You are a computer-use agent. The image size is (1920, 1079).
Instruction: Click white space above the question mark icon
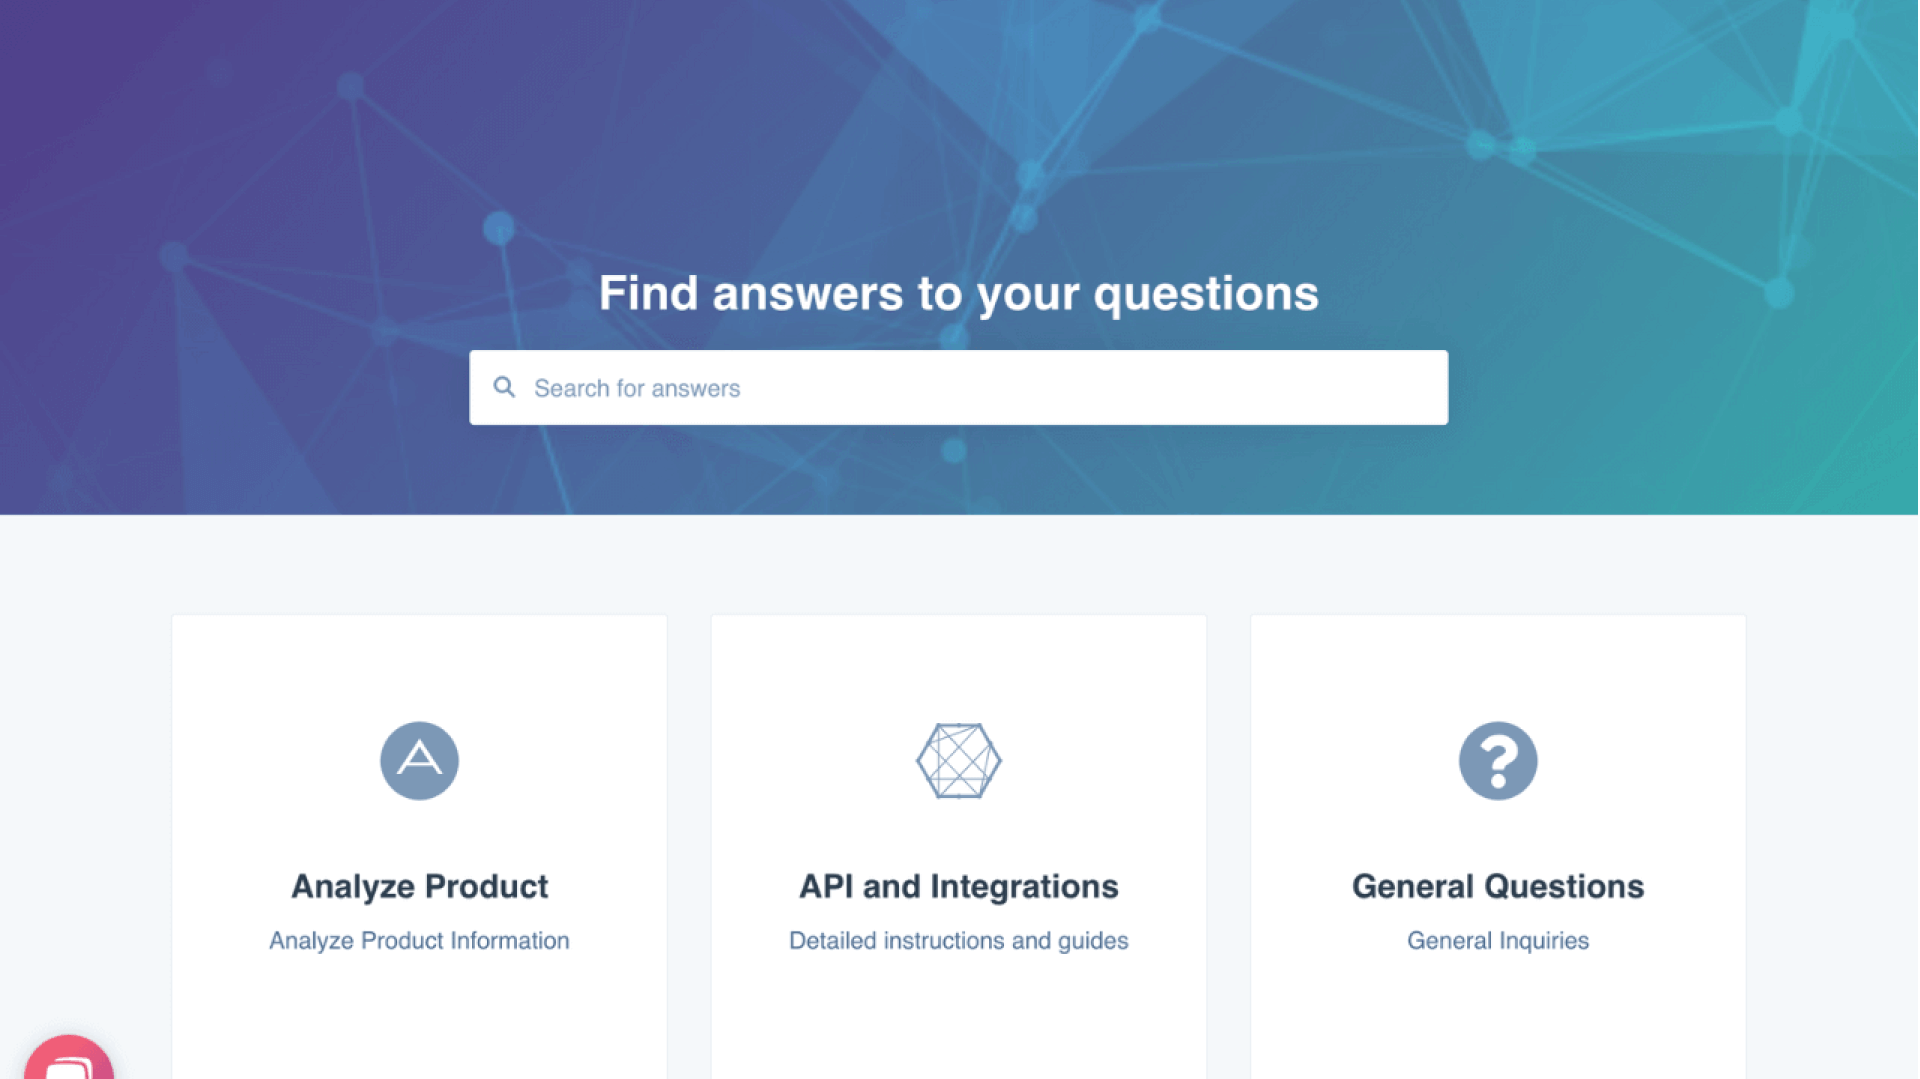coord(1498,667)
